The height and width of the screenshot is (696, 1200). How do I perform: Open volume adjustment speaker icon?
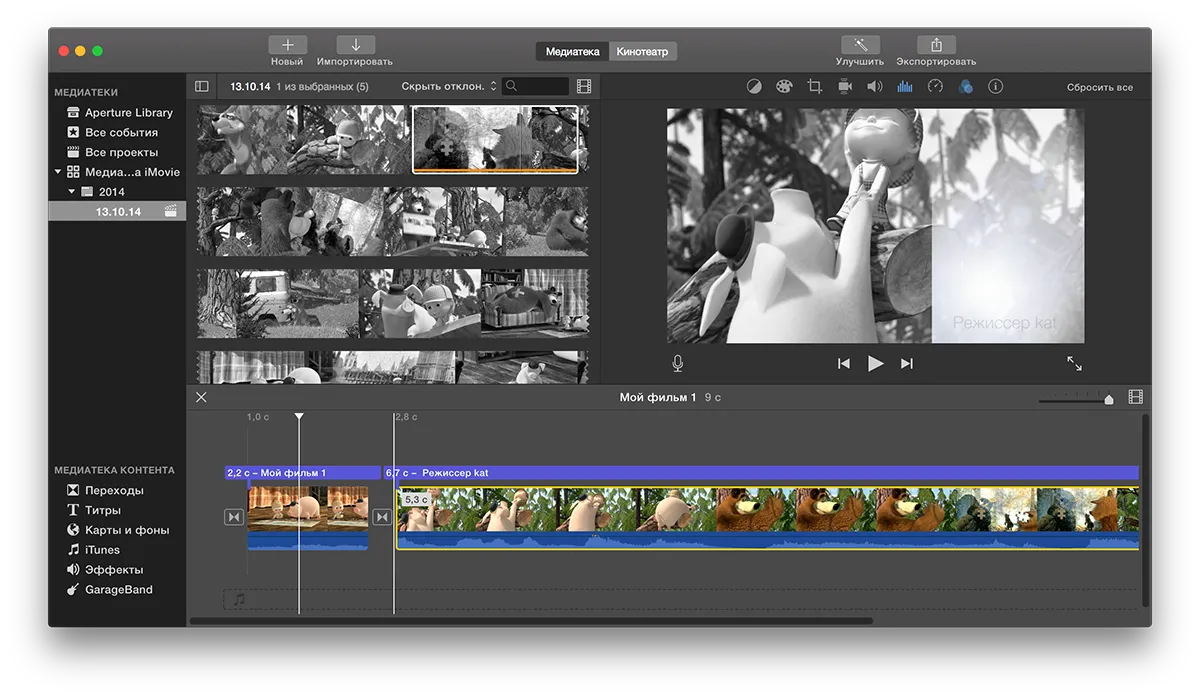875,87
